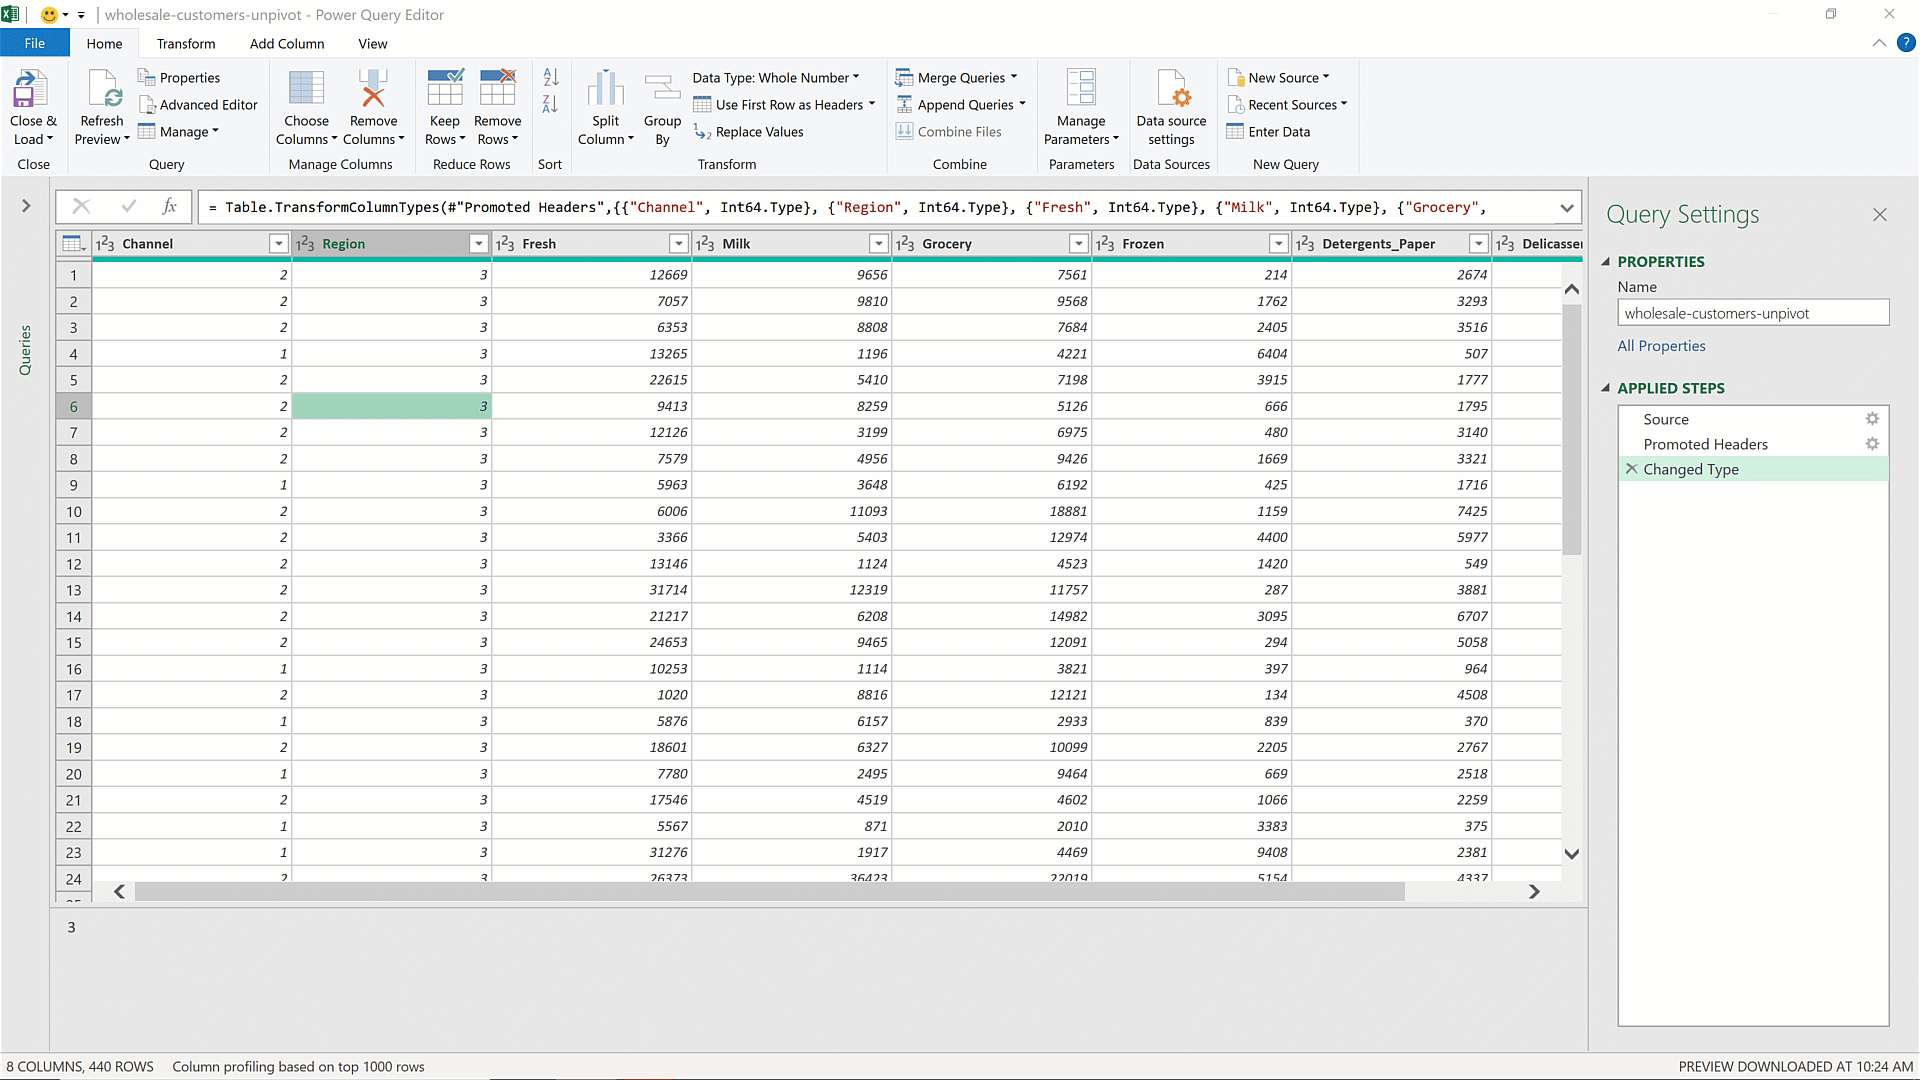1920x1080 pixels.
Task: Click the Remove Columns icon
Action: point(373,90)
